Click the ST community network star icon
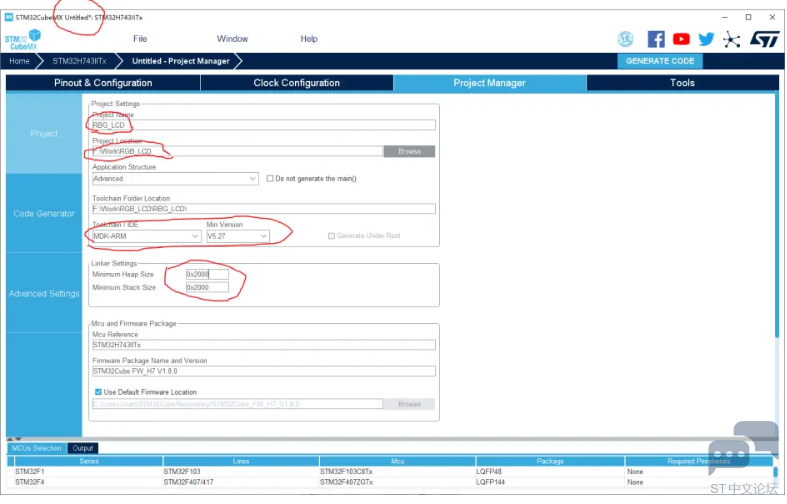Viewport: 787px width, 504px height. pyautogui.click(x=732, y=39)
